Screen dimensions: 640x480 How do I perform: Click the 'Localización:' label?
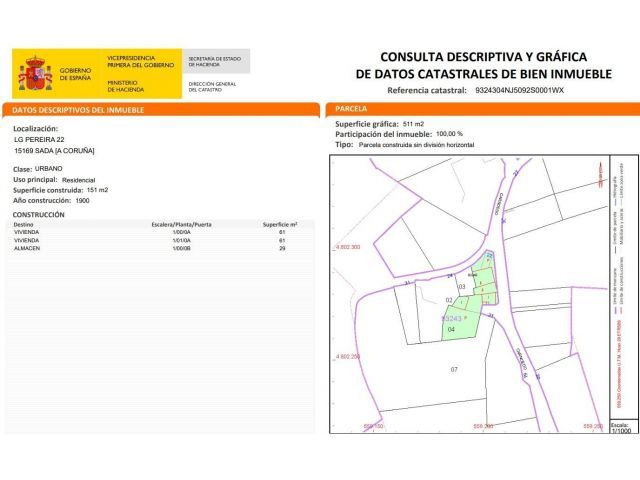click(x=36, y=129)
